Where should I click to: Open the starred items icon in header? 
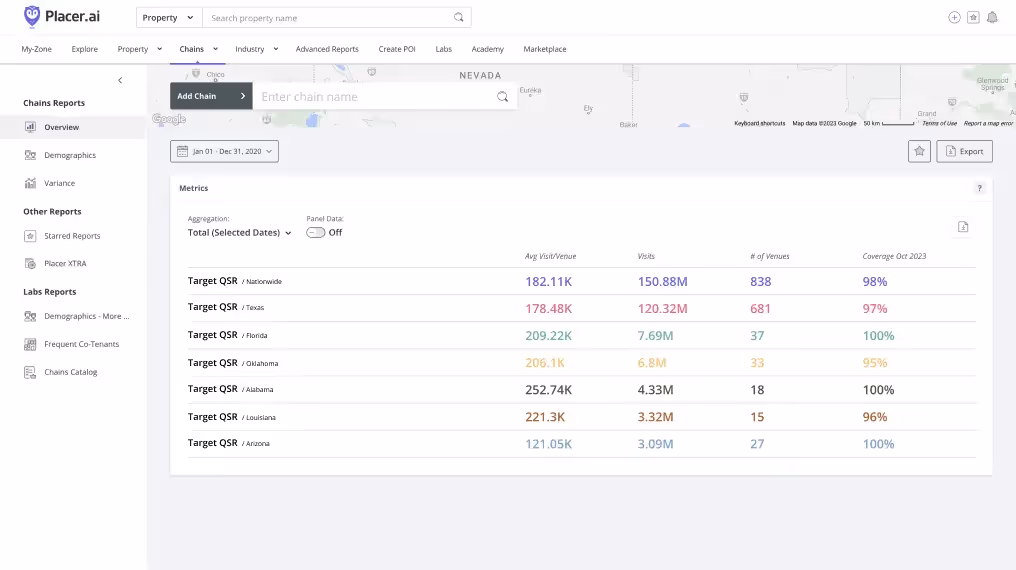coord(973,17)
